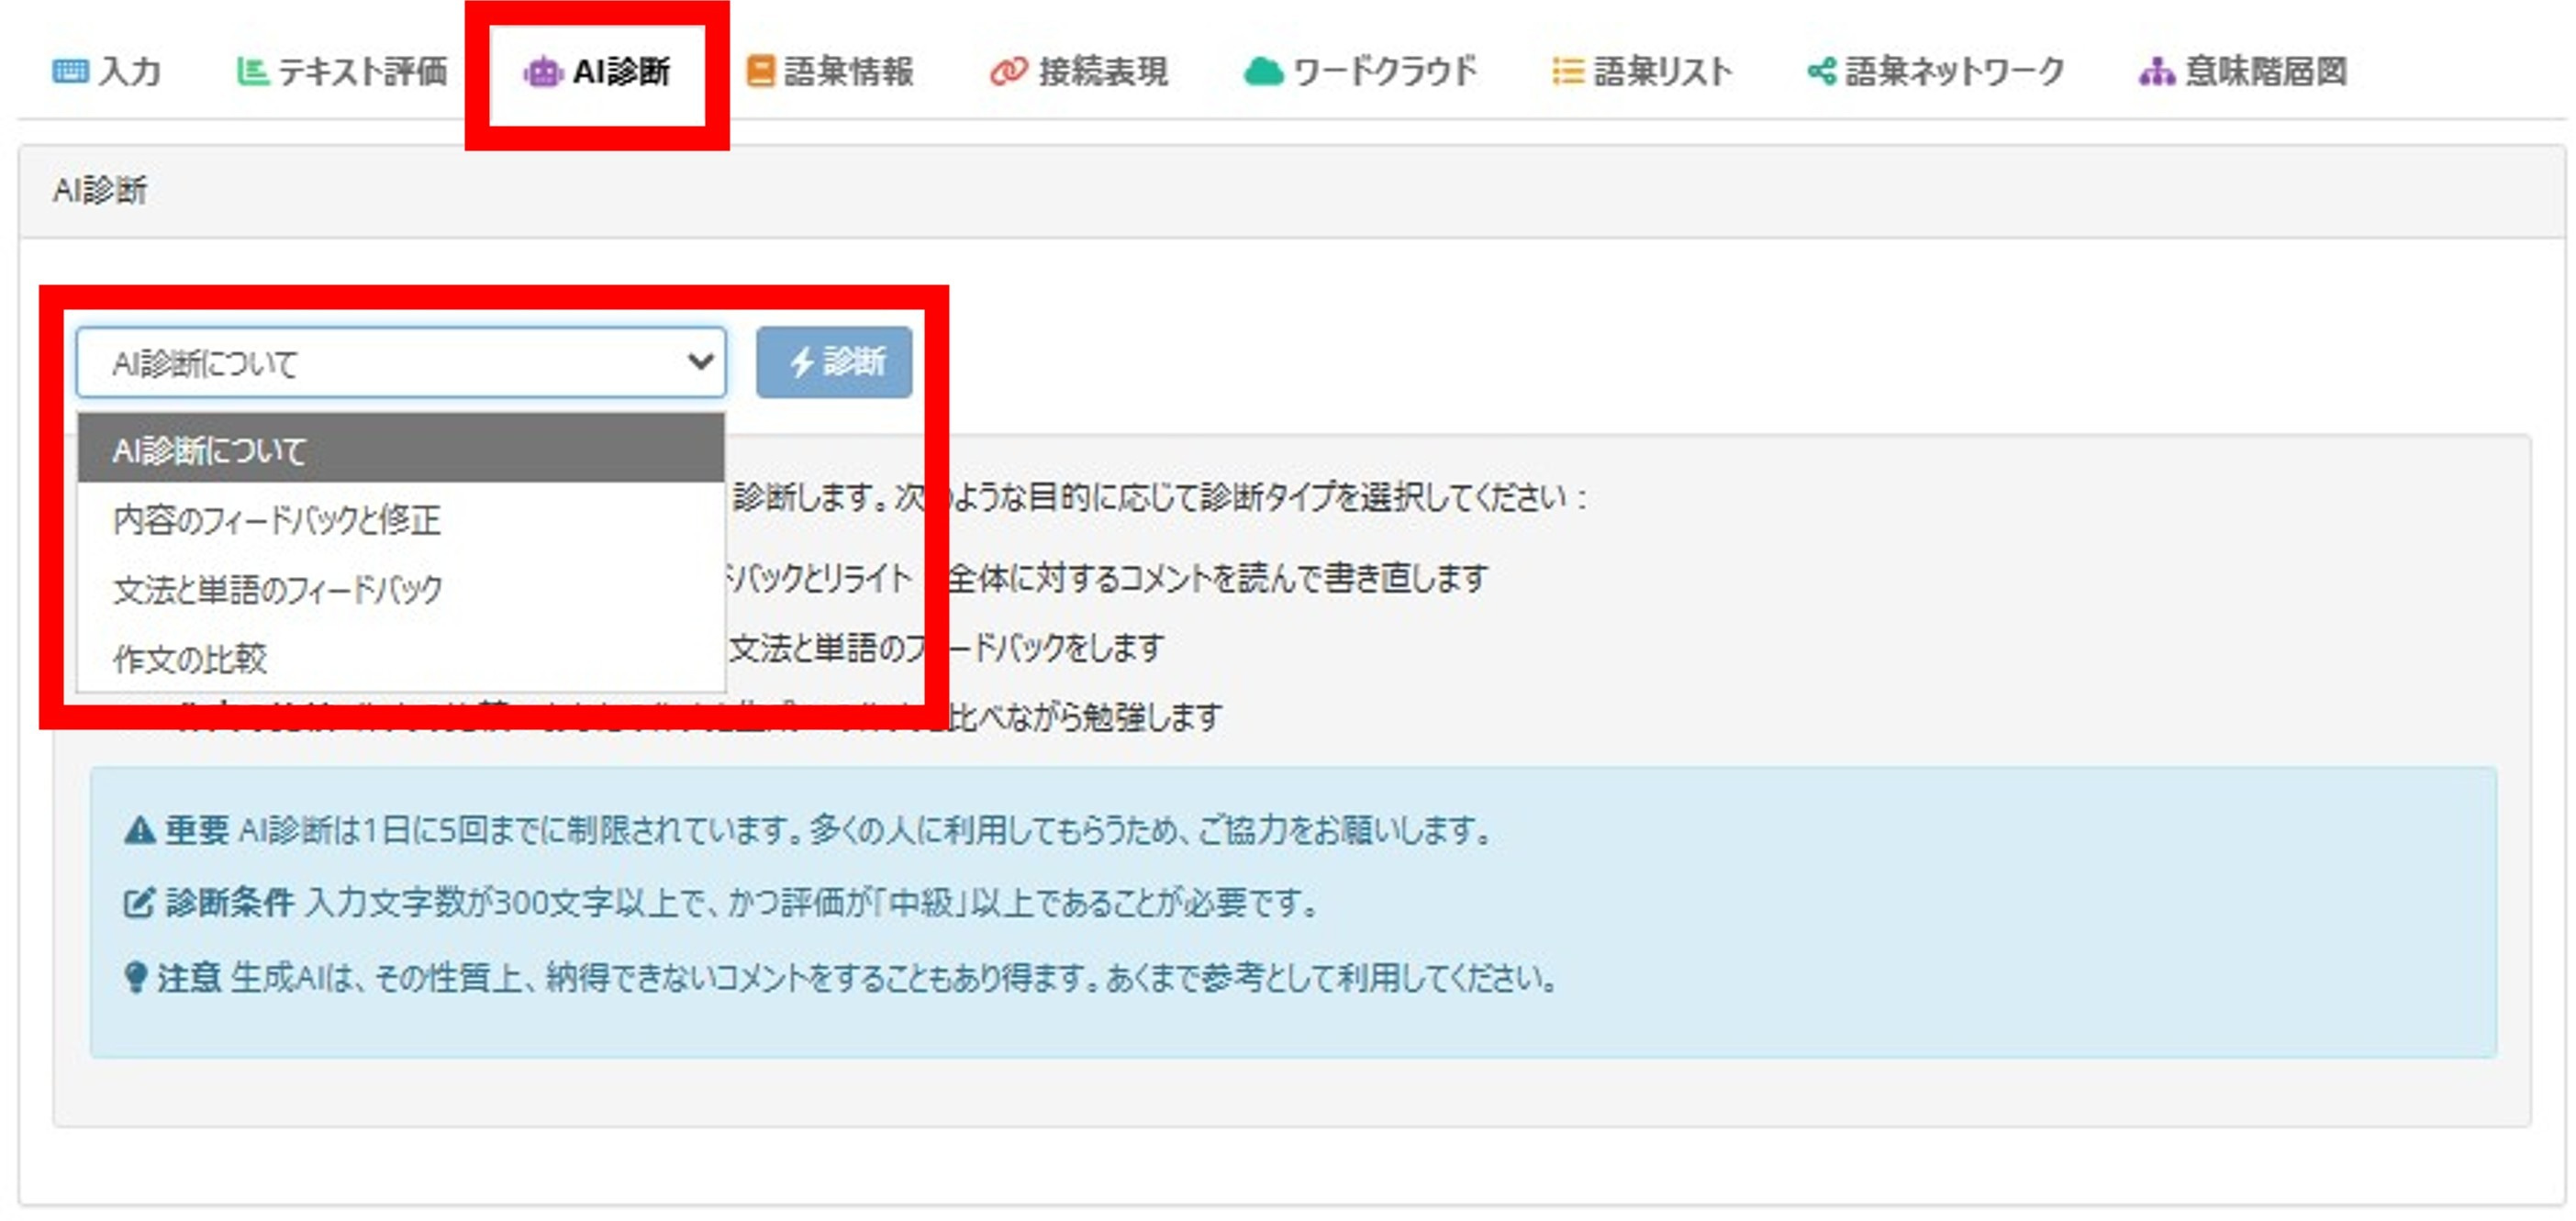The image size is (2576, 1221).
Task: Click the dropdown chevron arrow on selector
Action: click(x=700, y=362)
